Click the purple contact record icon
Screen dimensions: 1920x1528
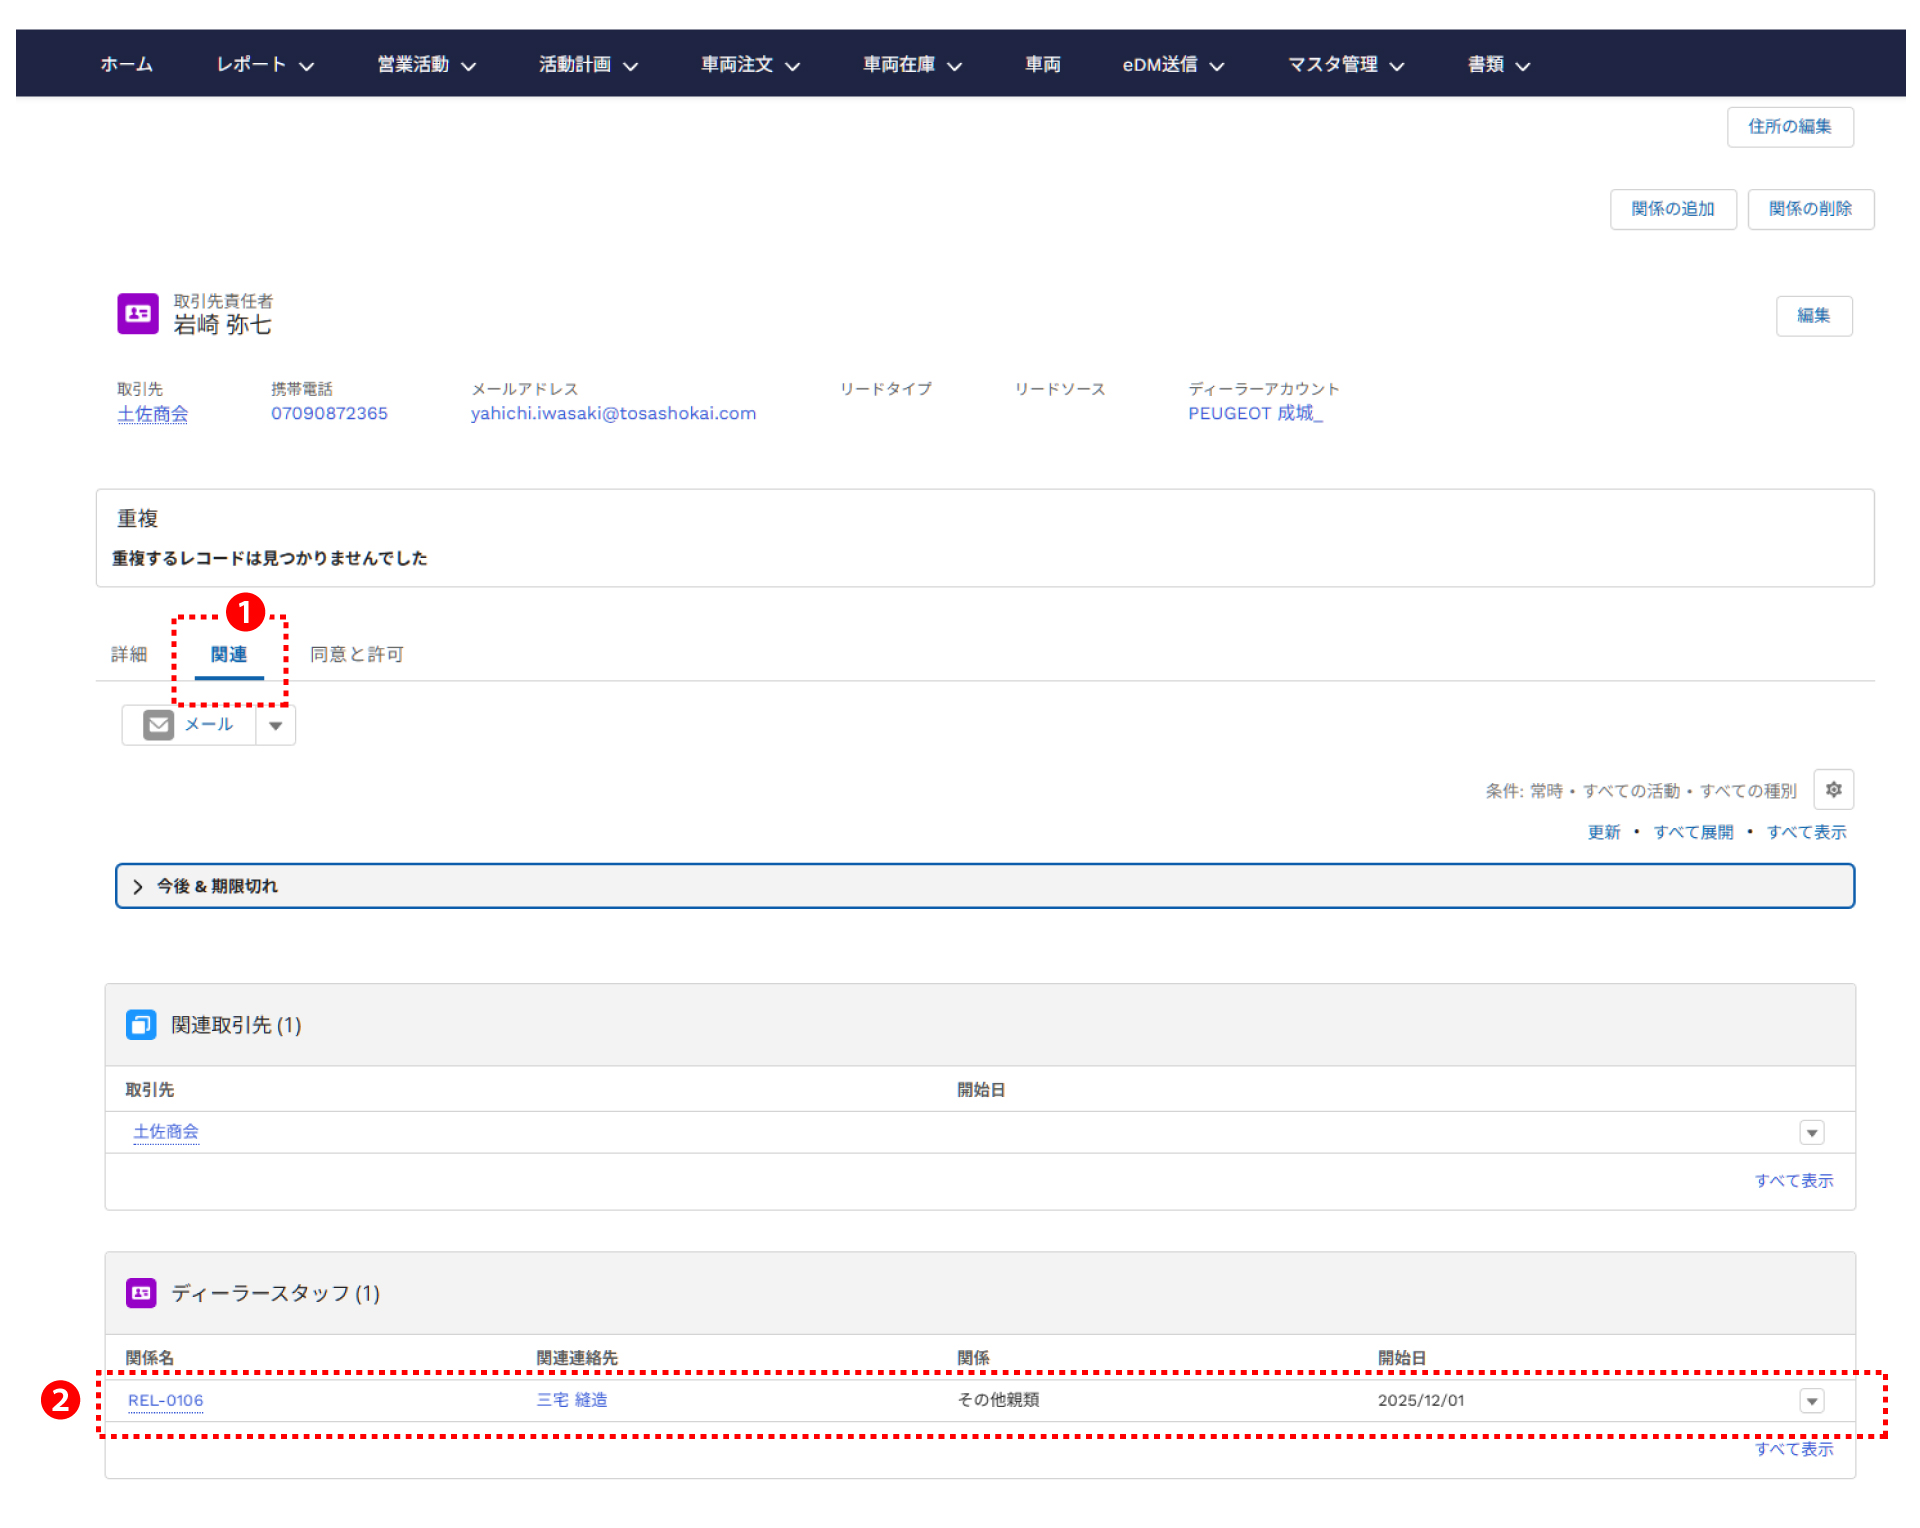(x=138, y=314)
